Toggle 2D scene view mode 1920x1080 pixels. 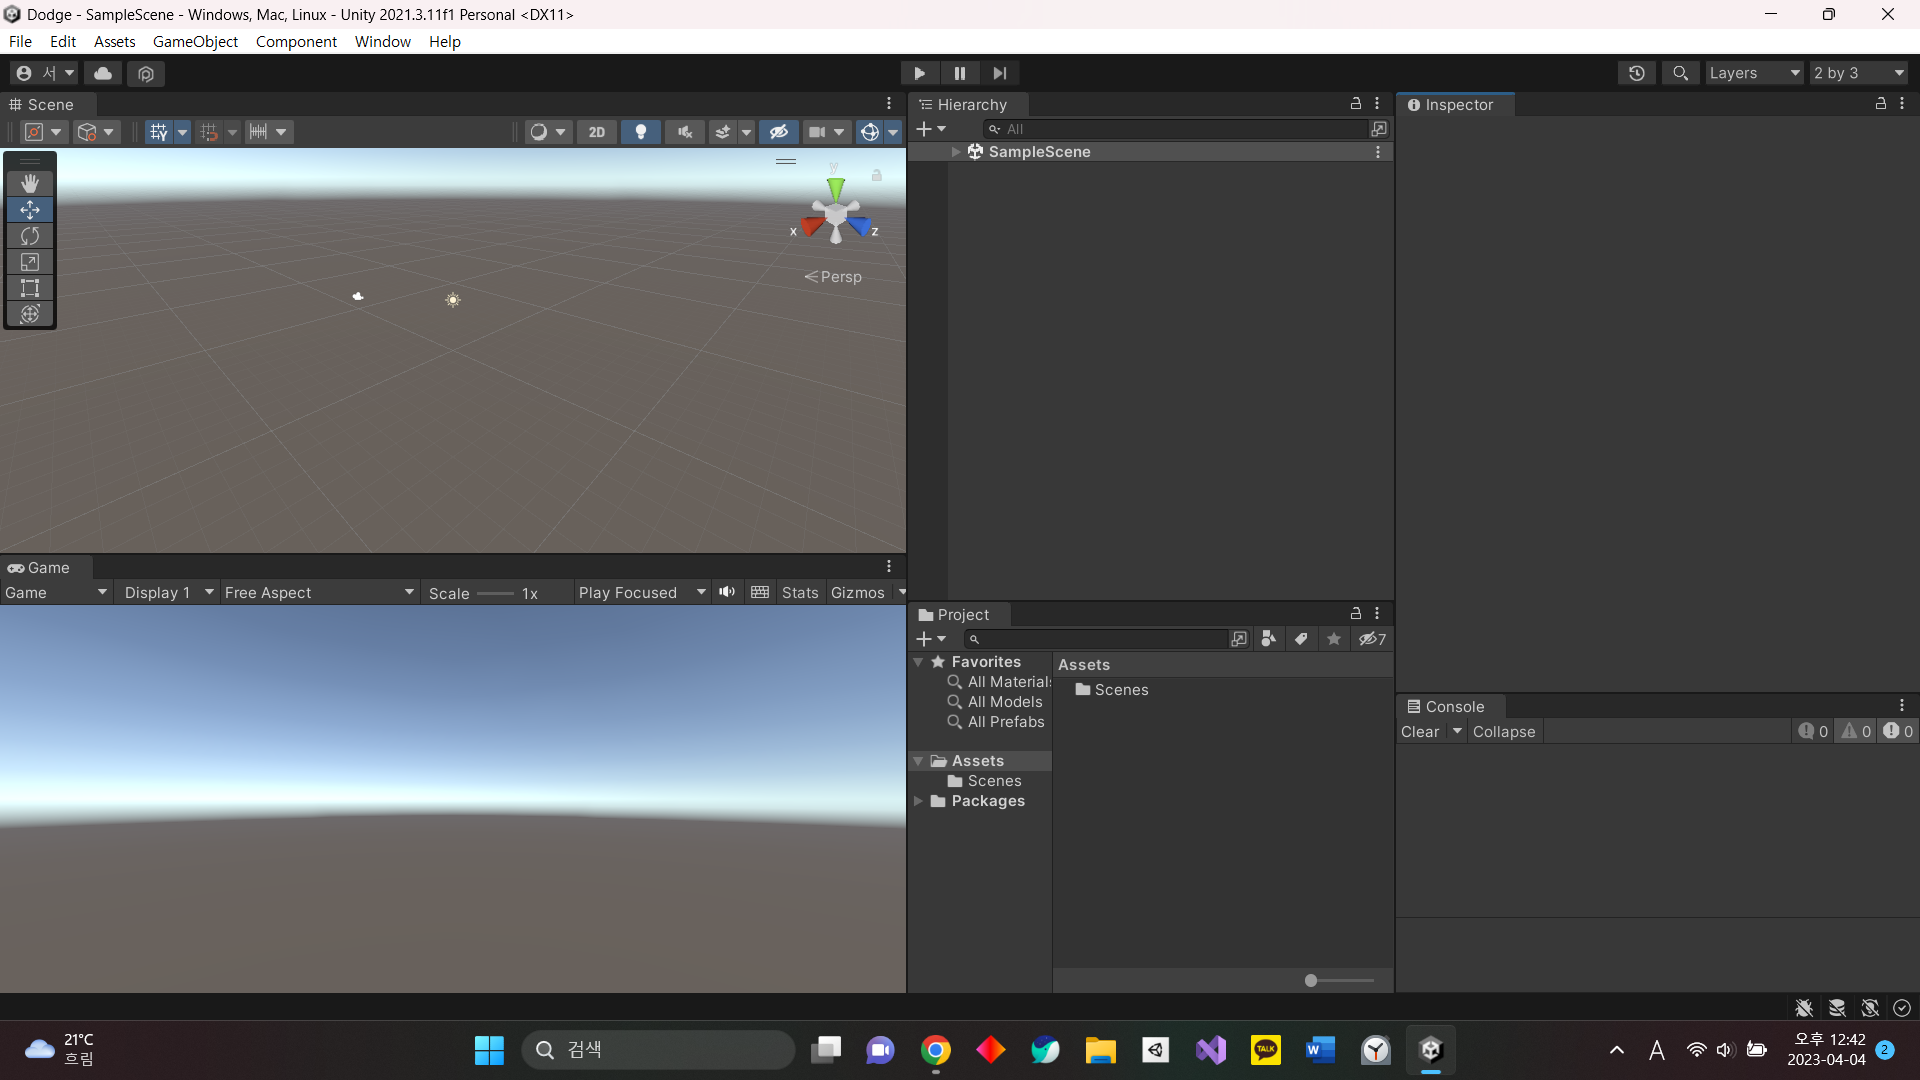tap(597, 132)
